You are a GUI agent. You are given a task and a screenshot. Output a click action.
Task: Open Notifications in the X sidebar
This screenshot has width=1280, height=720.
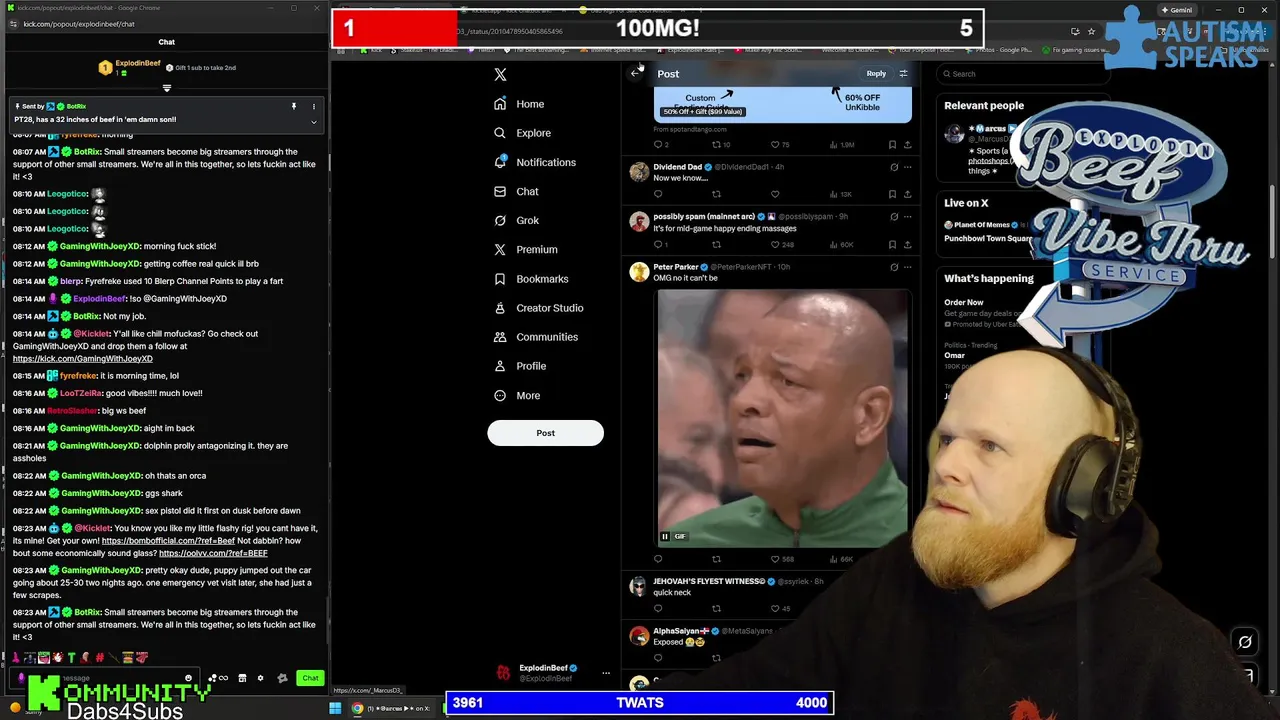535,162
